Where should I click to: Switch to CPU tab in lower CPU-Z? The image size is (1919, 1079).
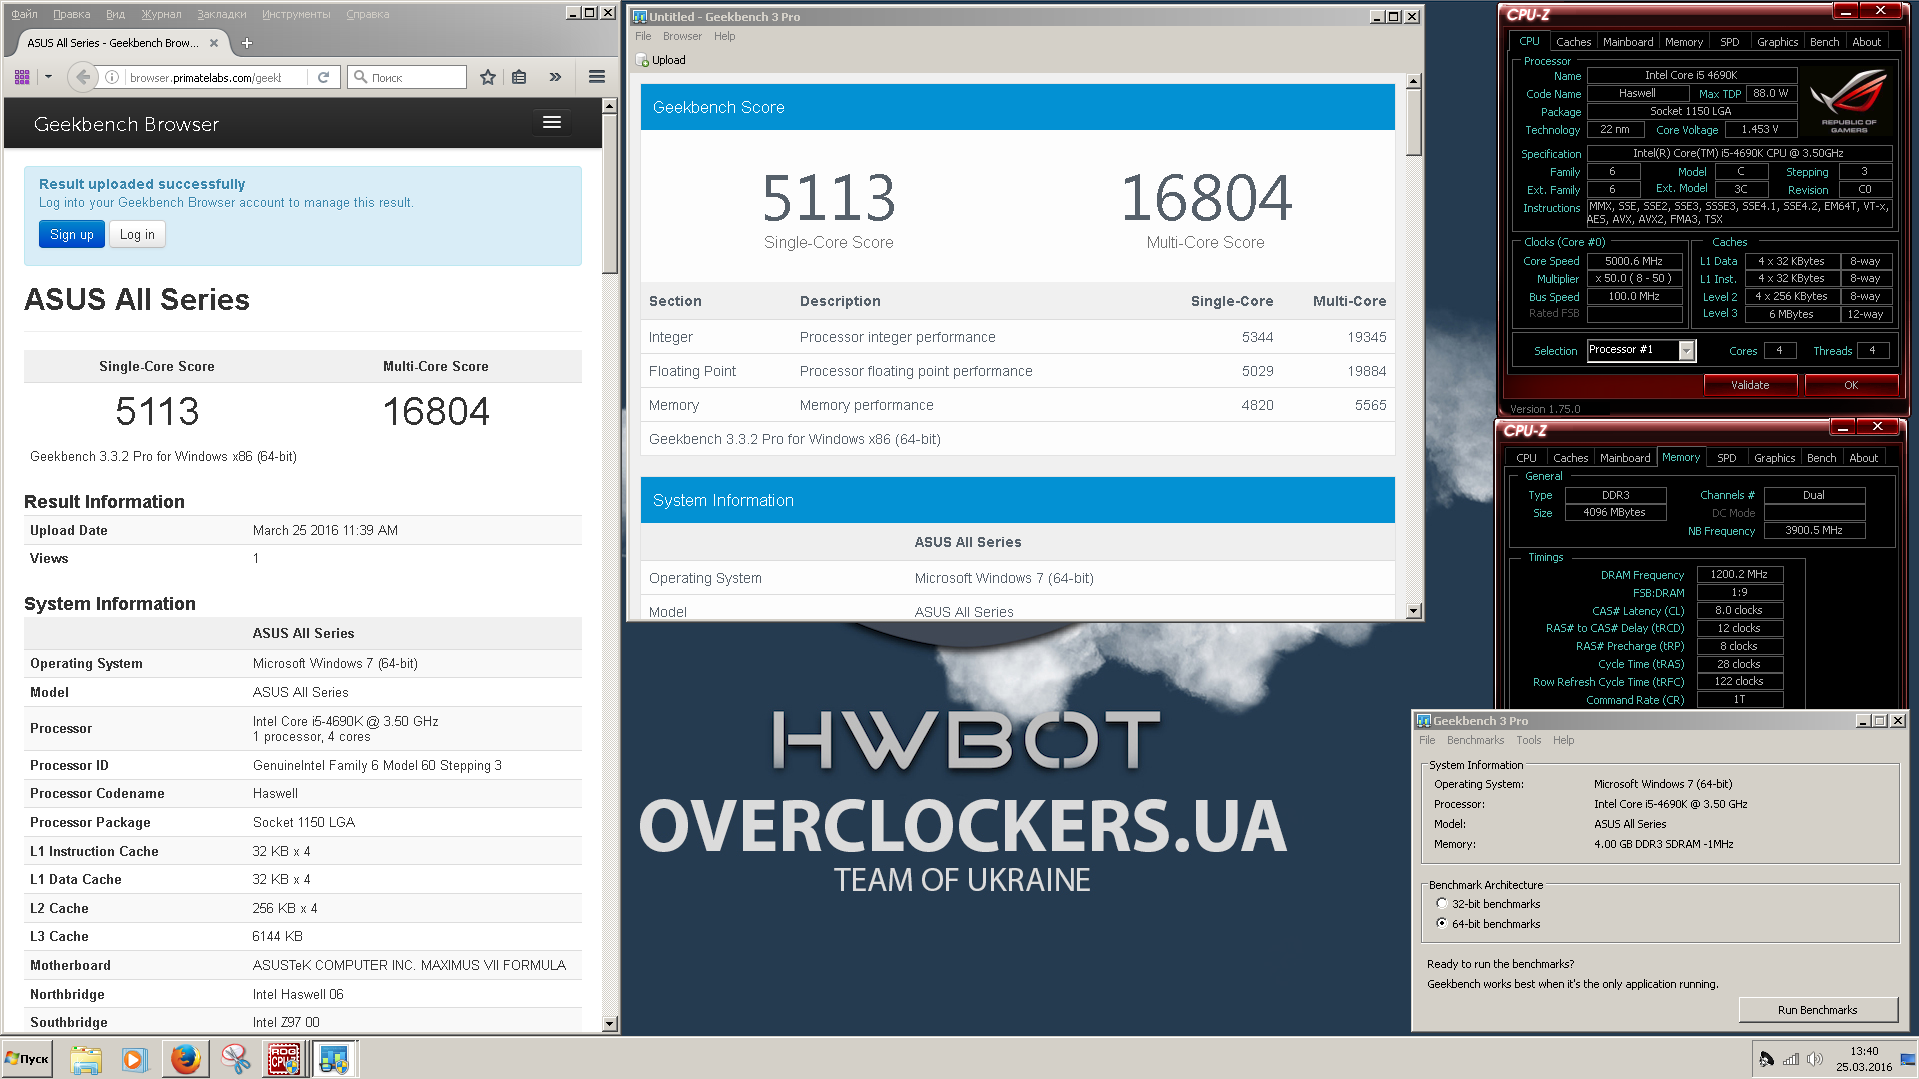(x=1526, y=458)
